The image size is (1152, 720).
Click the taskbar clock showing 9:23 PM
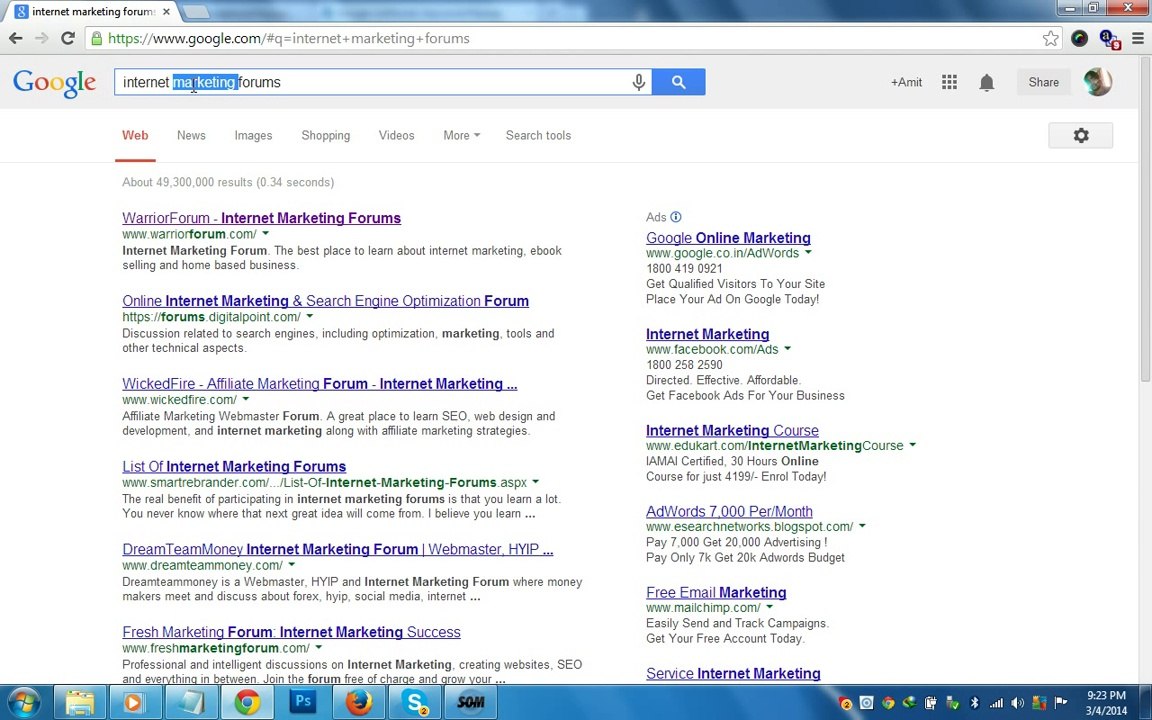coord(1106,703)
